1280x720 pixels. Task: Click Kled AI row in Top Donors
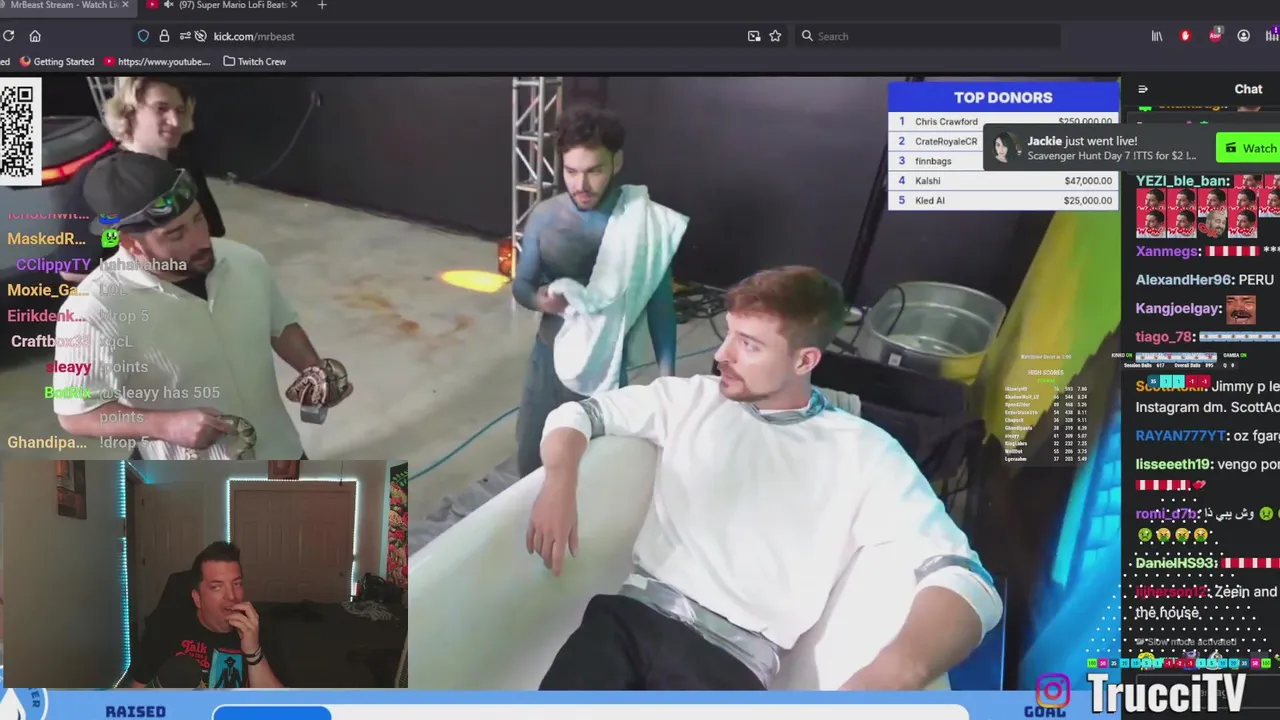pos(1003,200)
